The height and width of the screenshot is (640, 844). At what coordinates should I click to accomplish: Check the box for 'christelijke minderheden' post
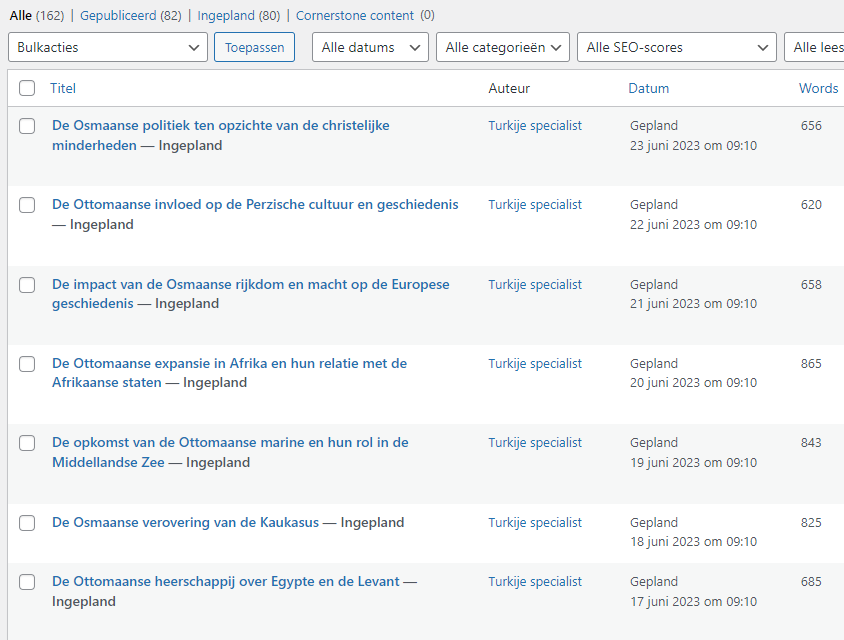click(27, 126)
